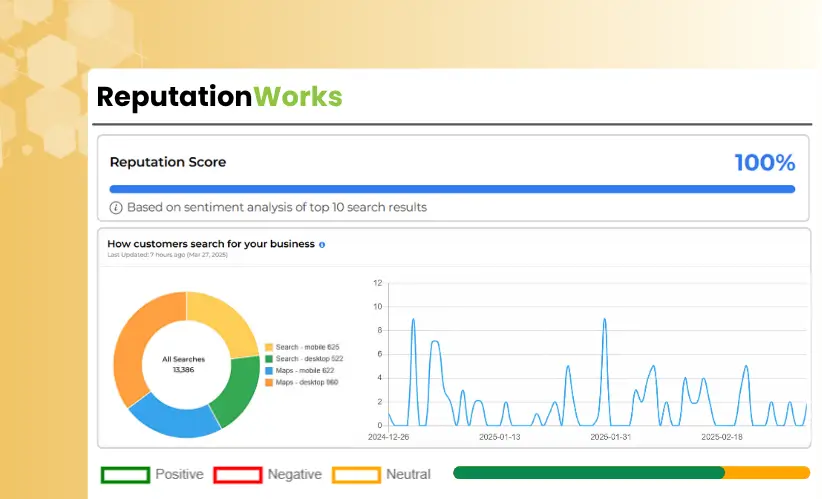
Task: Click info icon after 'How customers search' heading
Action: pos(322,245)
